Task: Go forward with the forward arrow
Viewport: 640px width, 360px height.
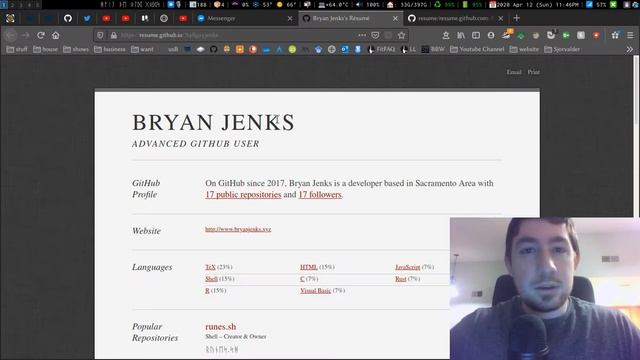Action: pyautogui.click(x=25, y=36)
